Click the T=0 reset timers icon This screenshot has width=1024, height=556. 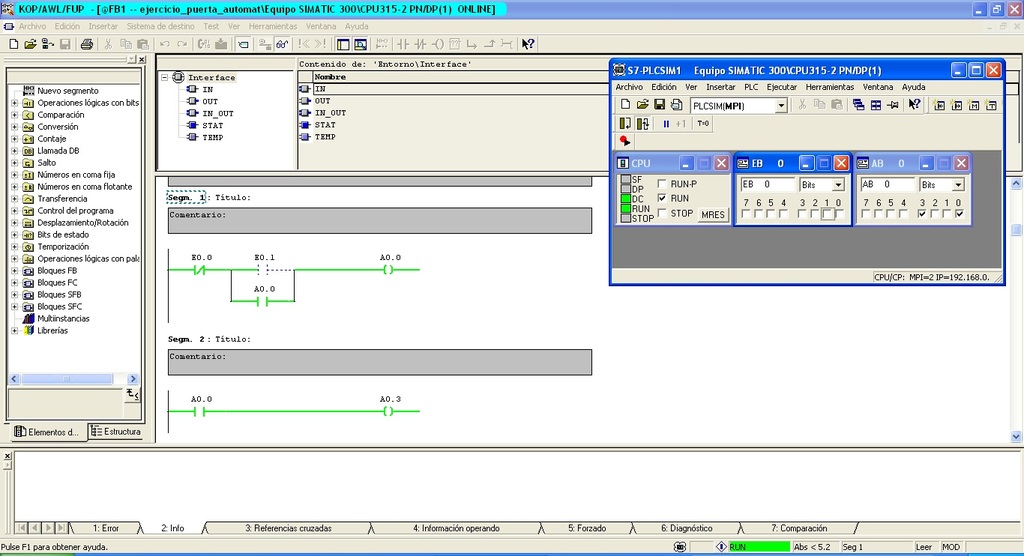pyautogui.click(x=703, y=124)
